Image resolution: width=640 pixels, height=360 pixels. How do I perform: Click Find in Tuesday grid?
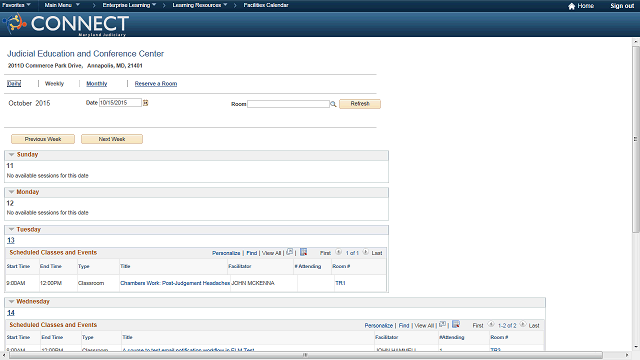click(252, 253)
